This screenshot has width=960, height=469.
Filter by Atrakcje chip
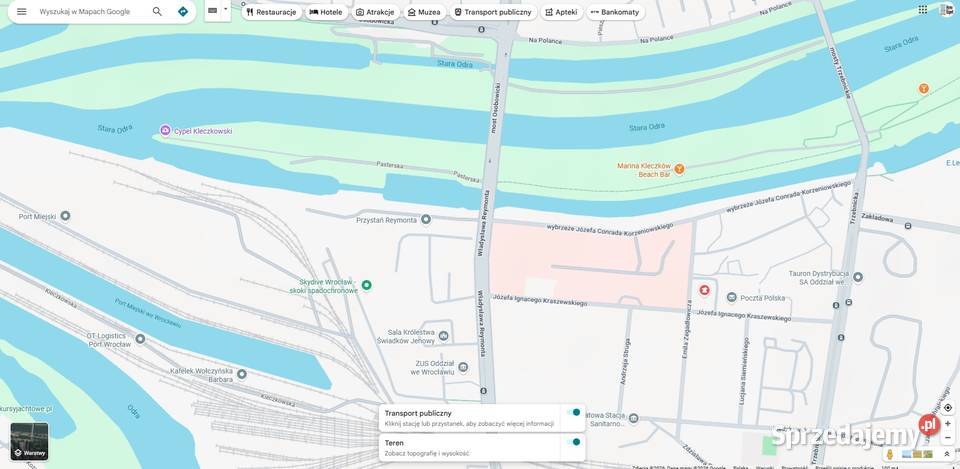[x=375, y=12]
